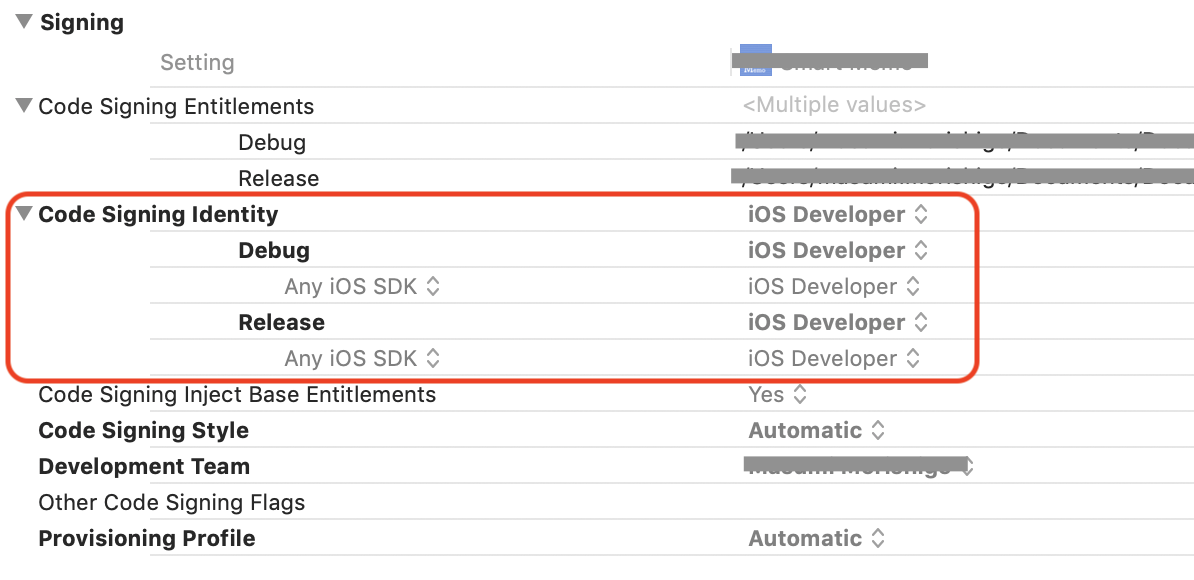This screenshot has width=1194, height=580.
Task: Select the bold Release label under Code Signing Identity
Action: tap(282, 322)
